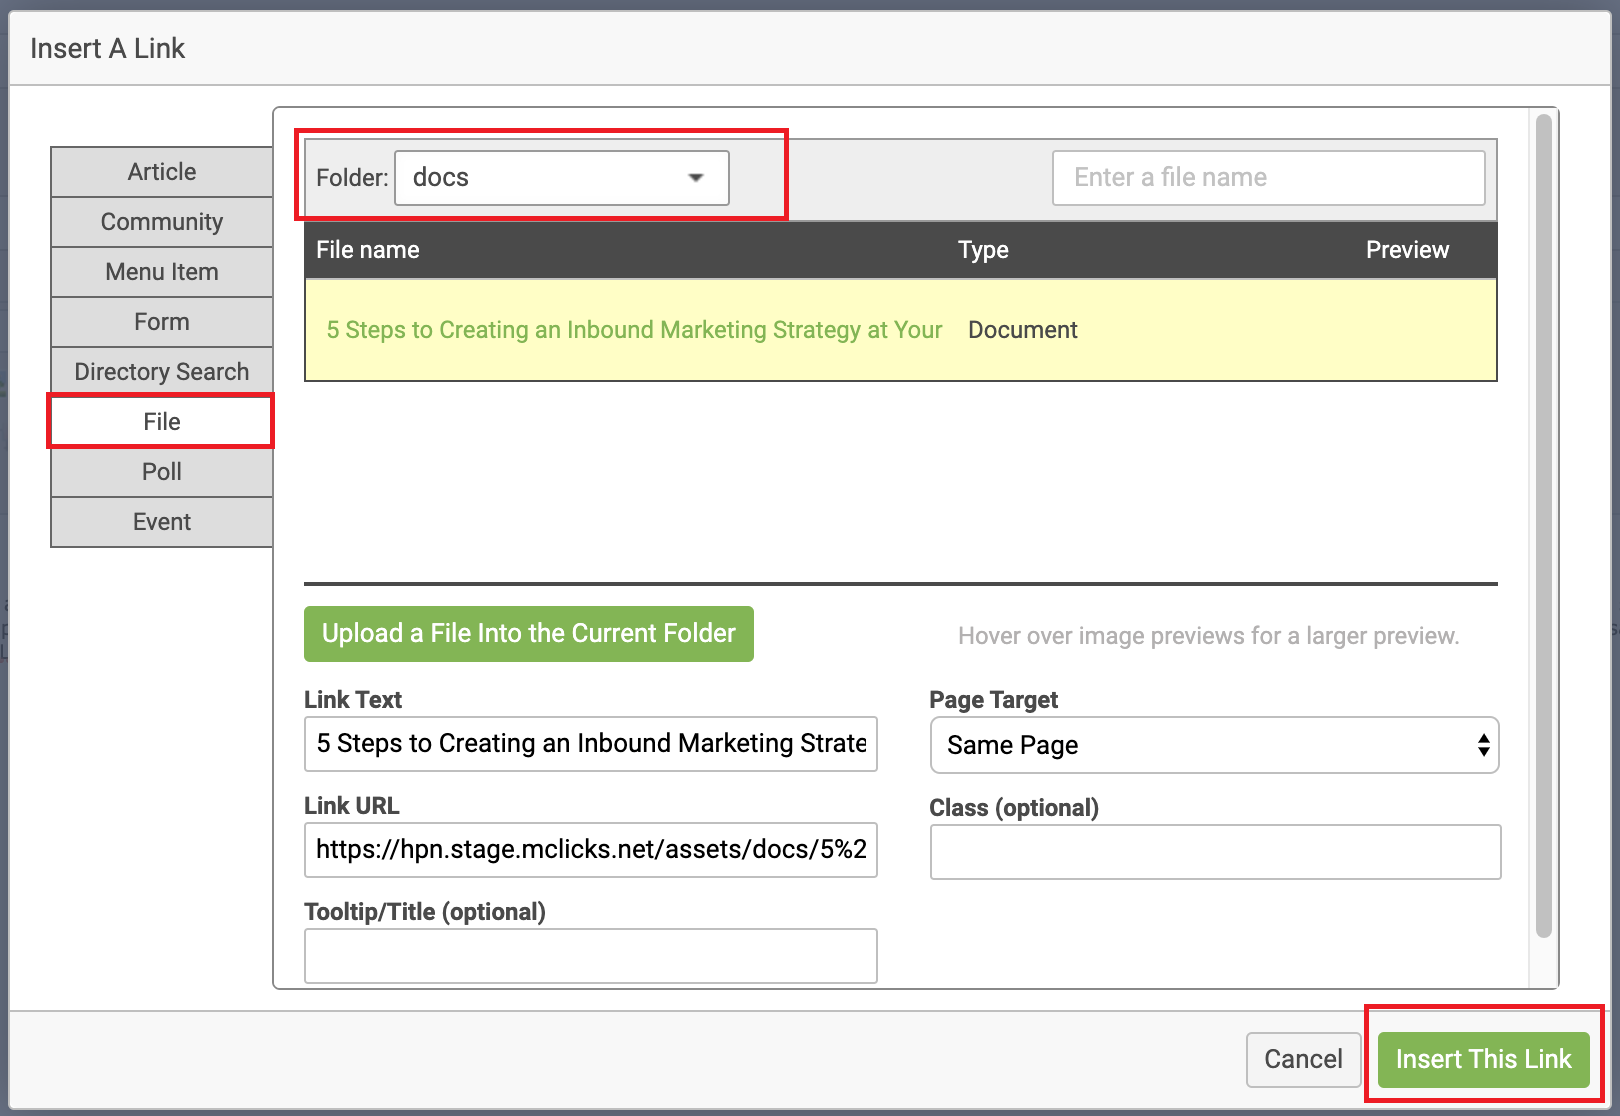This screenshot has height=1116, width=1620.
Task: Select the Menu Item tab
Action: click(x=162, y=272)
